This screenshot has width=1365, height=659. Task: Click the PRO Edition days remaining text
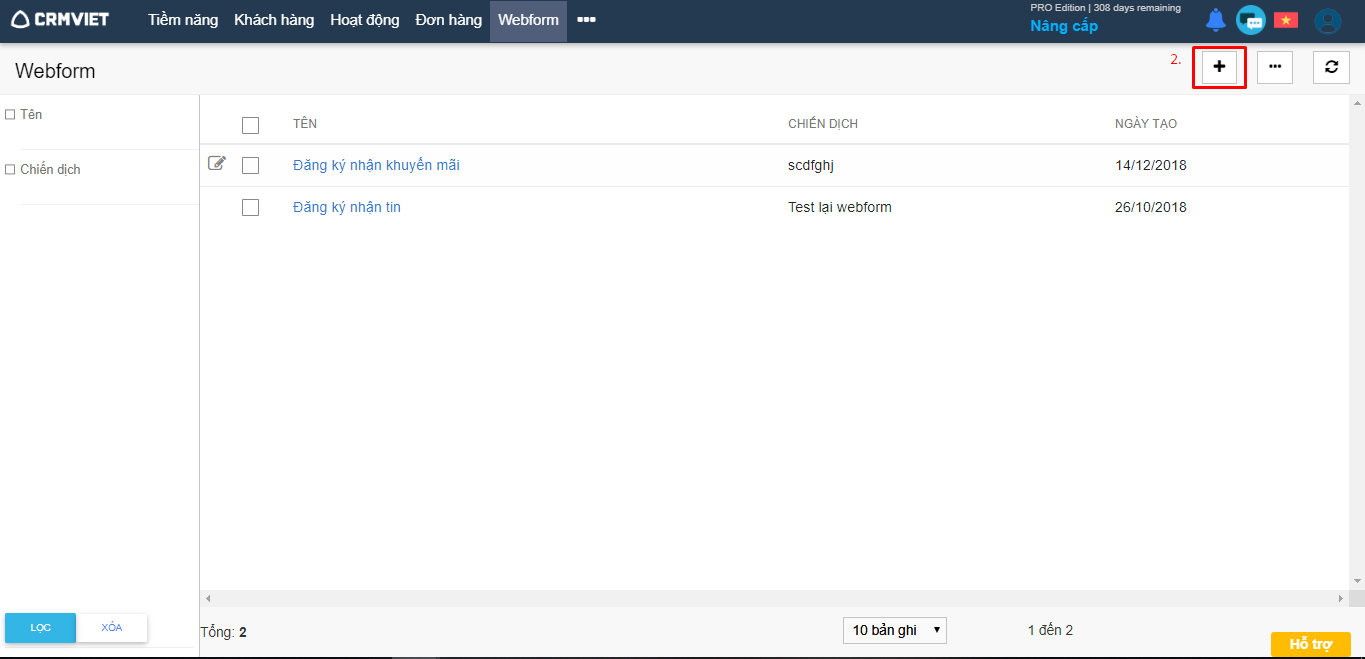tap(1105, 8)
